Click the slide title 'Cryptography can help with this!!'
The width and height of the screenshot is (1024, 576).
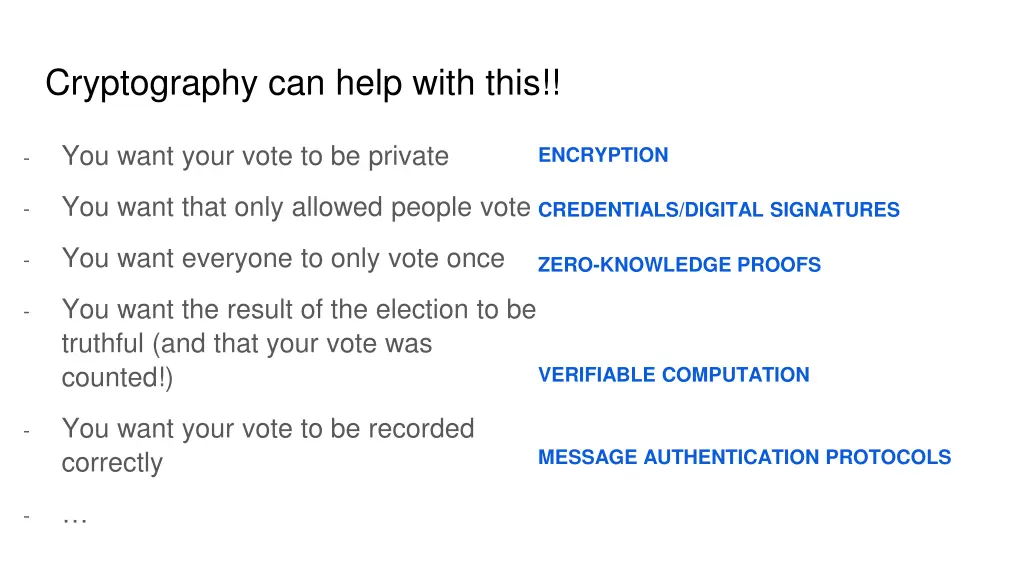[x=302, y=84]
